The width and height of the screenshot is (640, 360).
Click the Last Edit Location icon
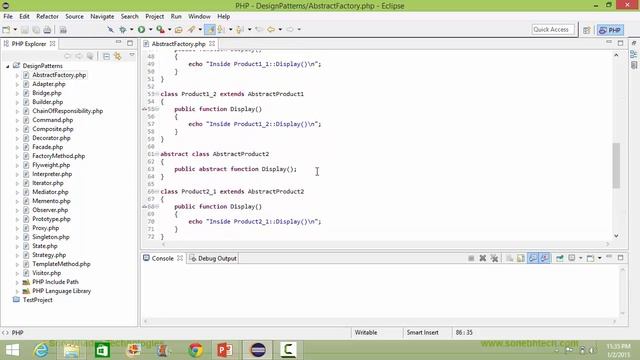[x=259, y=29]
